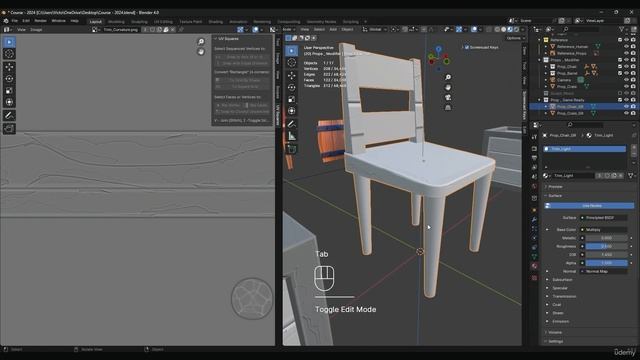Select the Rotate tool in UV editor toolbar

9,78
